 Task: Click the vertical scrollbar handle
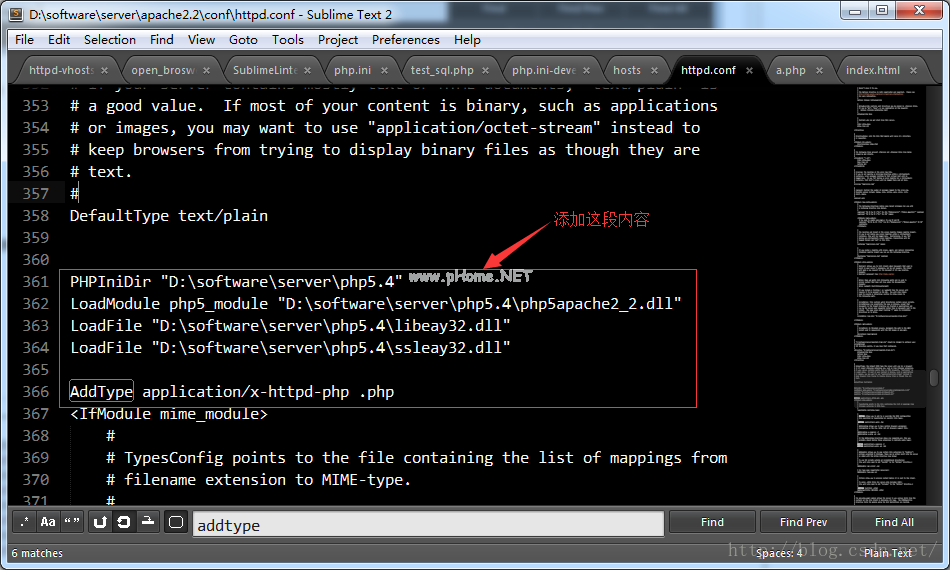934,378
